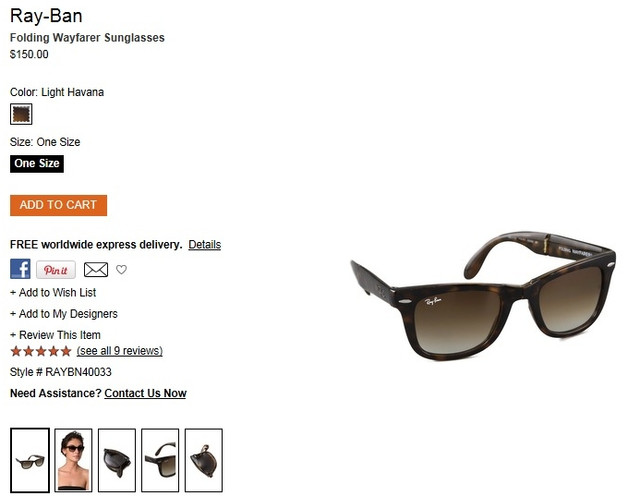This screenshot has height=496, width=640.
Task: Email this product via envelope icon
Action: click(x=96, y=269)
